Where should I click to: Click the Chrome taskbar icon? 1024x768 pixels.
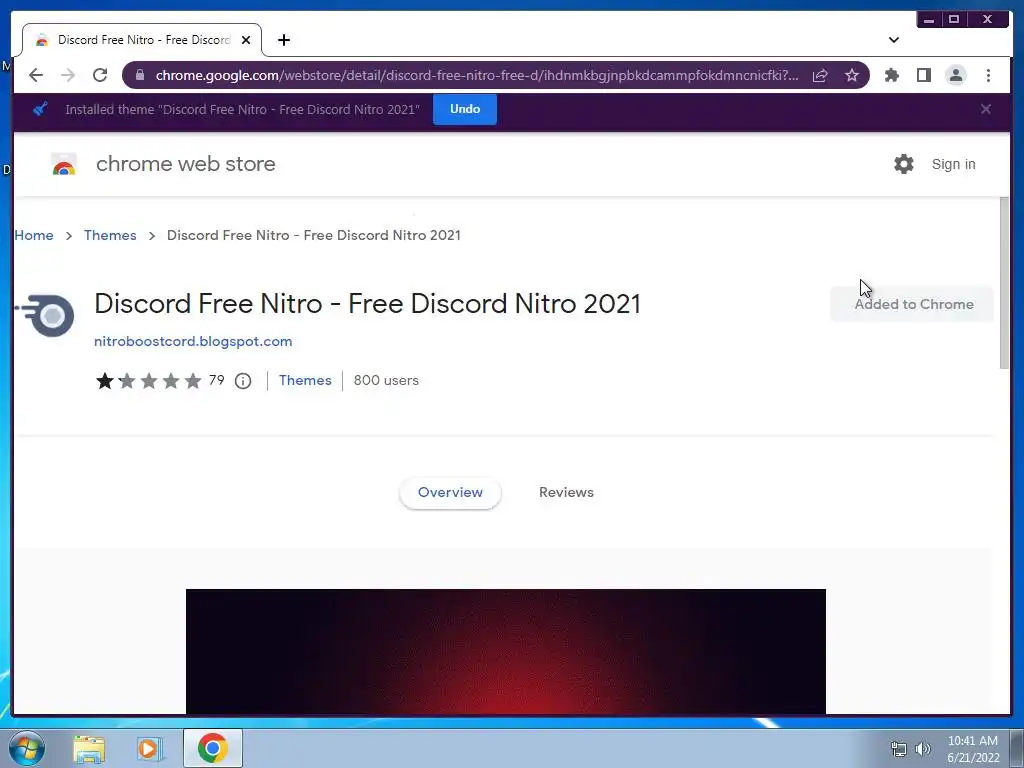click(x=212, y=748)
